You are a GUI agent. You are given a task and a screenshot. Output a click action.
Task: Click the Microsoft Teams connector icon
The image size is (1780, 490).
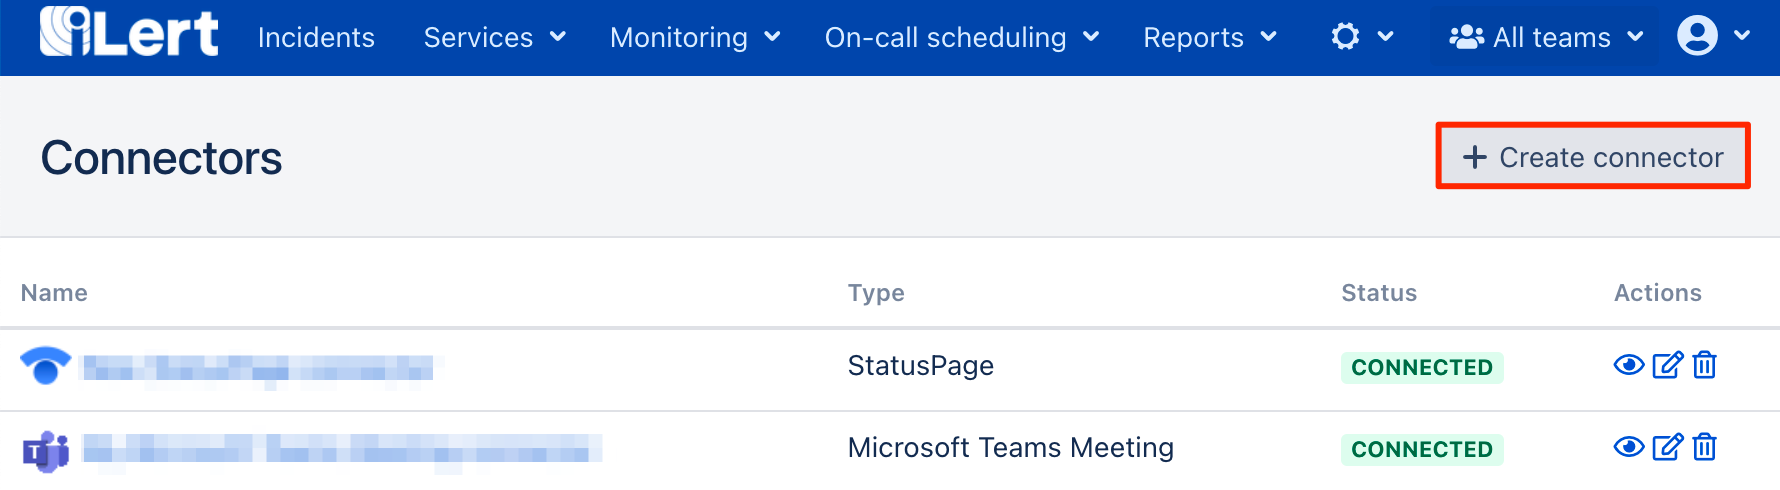pos(45,452)
